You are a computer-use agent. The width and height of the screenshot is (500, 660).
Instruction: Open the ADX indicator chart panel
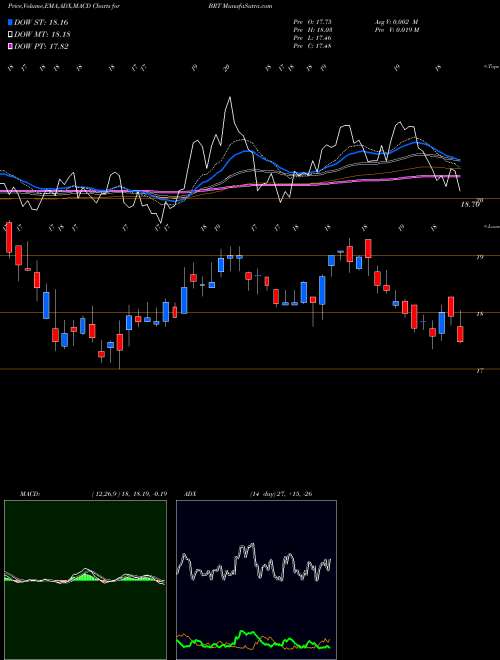256,580
